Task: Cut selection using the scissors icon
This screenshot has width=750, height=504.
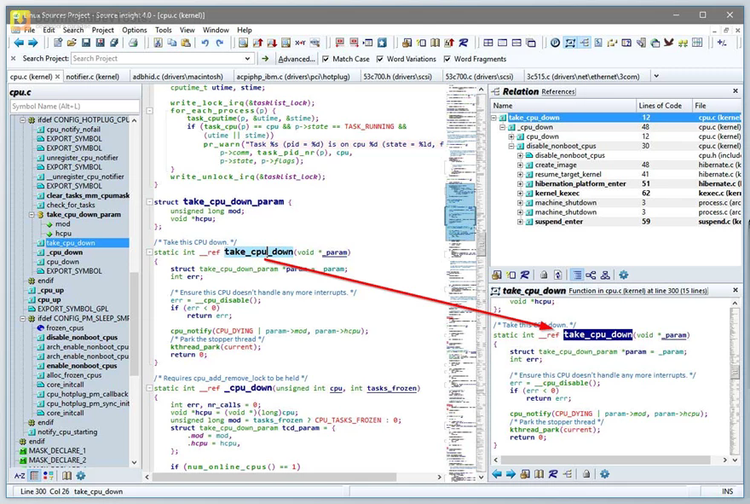Action: [x=158, y=43]
